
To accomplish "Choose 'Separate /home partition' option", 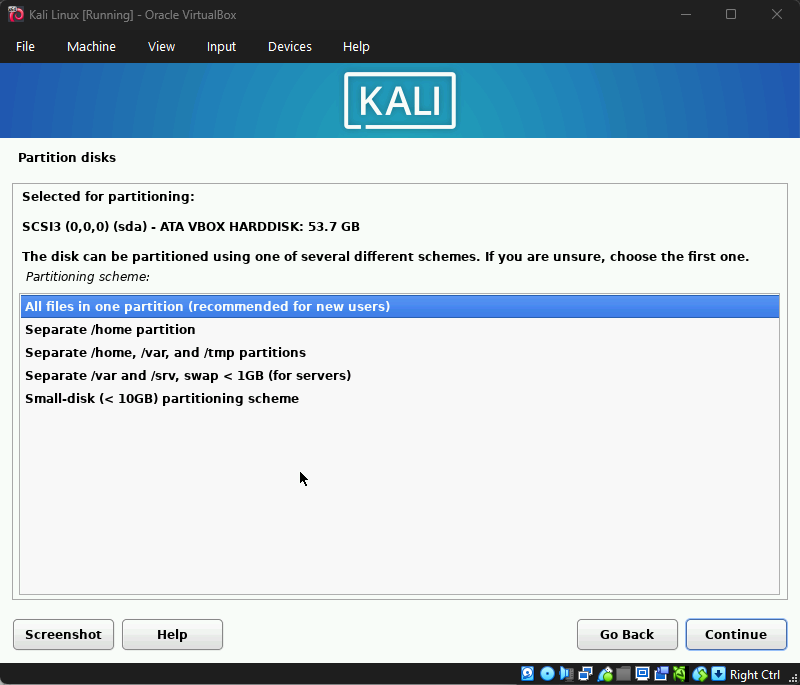I will pyautogui.click(x=110, y=329).
